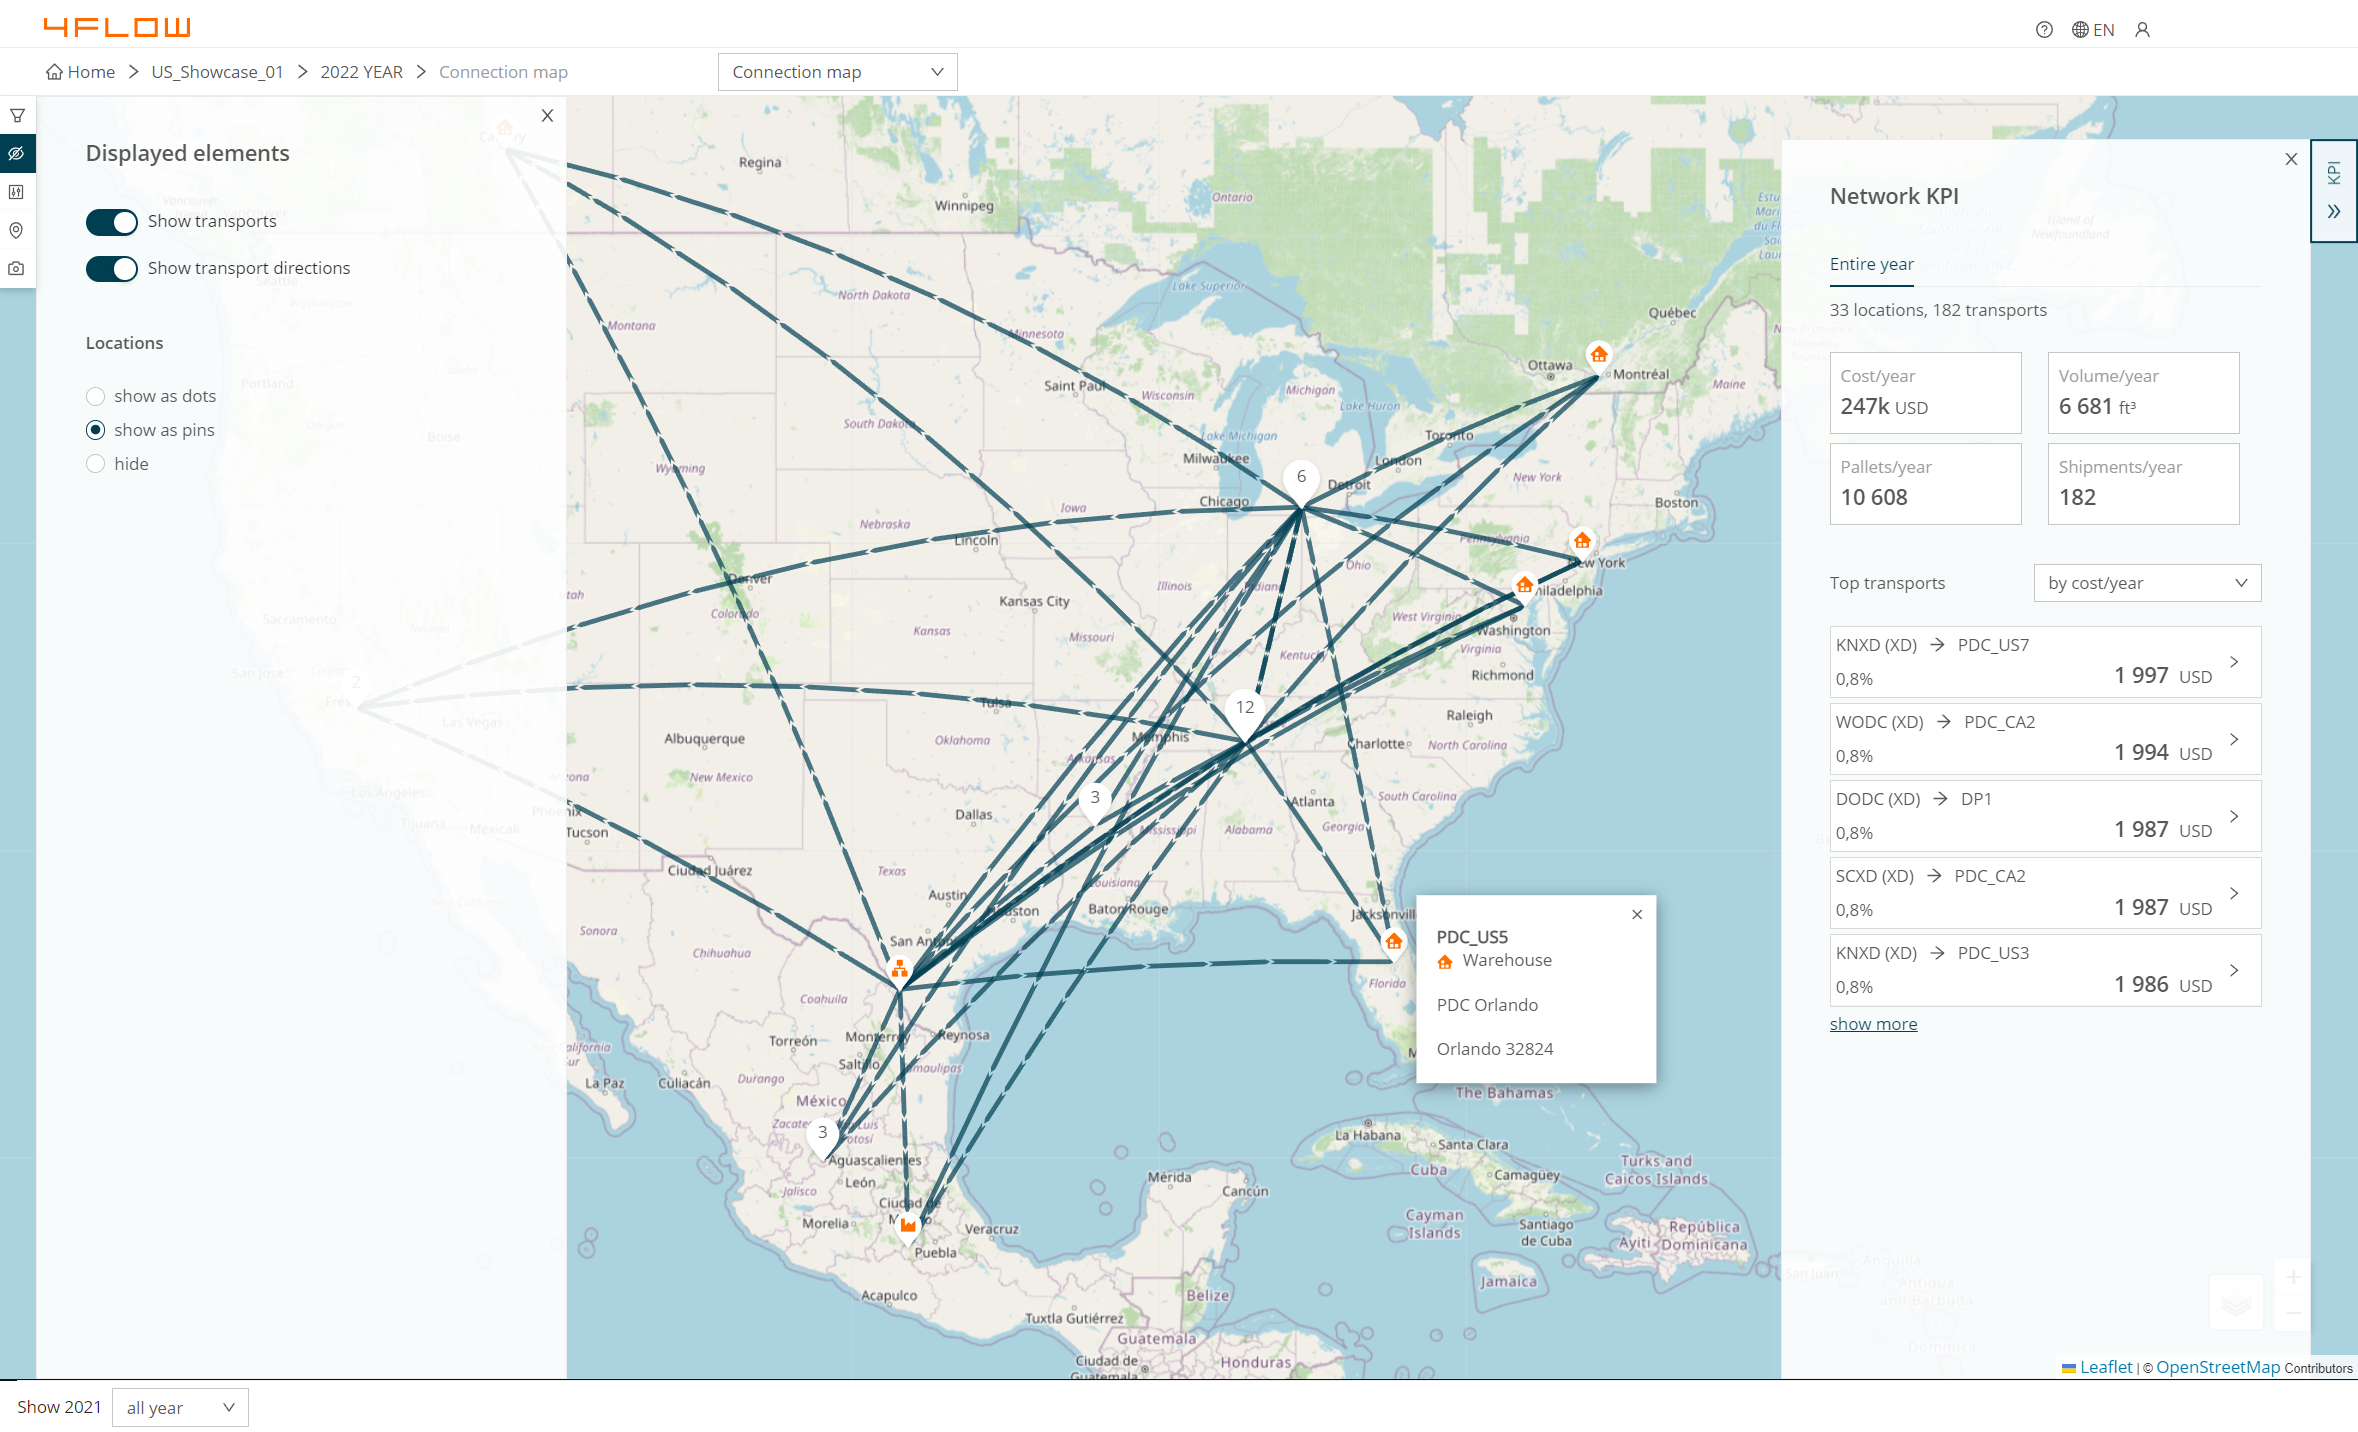Select the displayed elements eye icon
Image resolution: width=2358 pixels, height=1432 pixels.
[x=17, y=153]
